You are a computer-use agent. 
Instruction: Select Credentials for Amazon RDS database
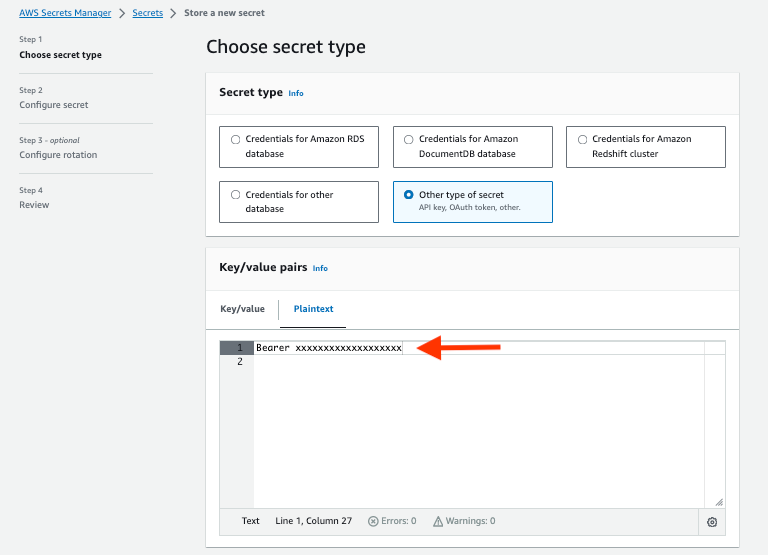pyautogui.click(x=299, y=147)
